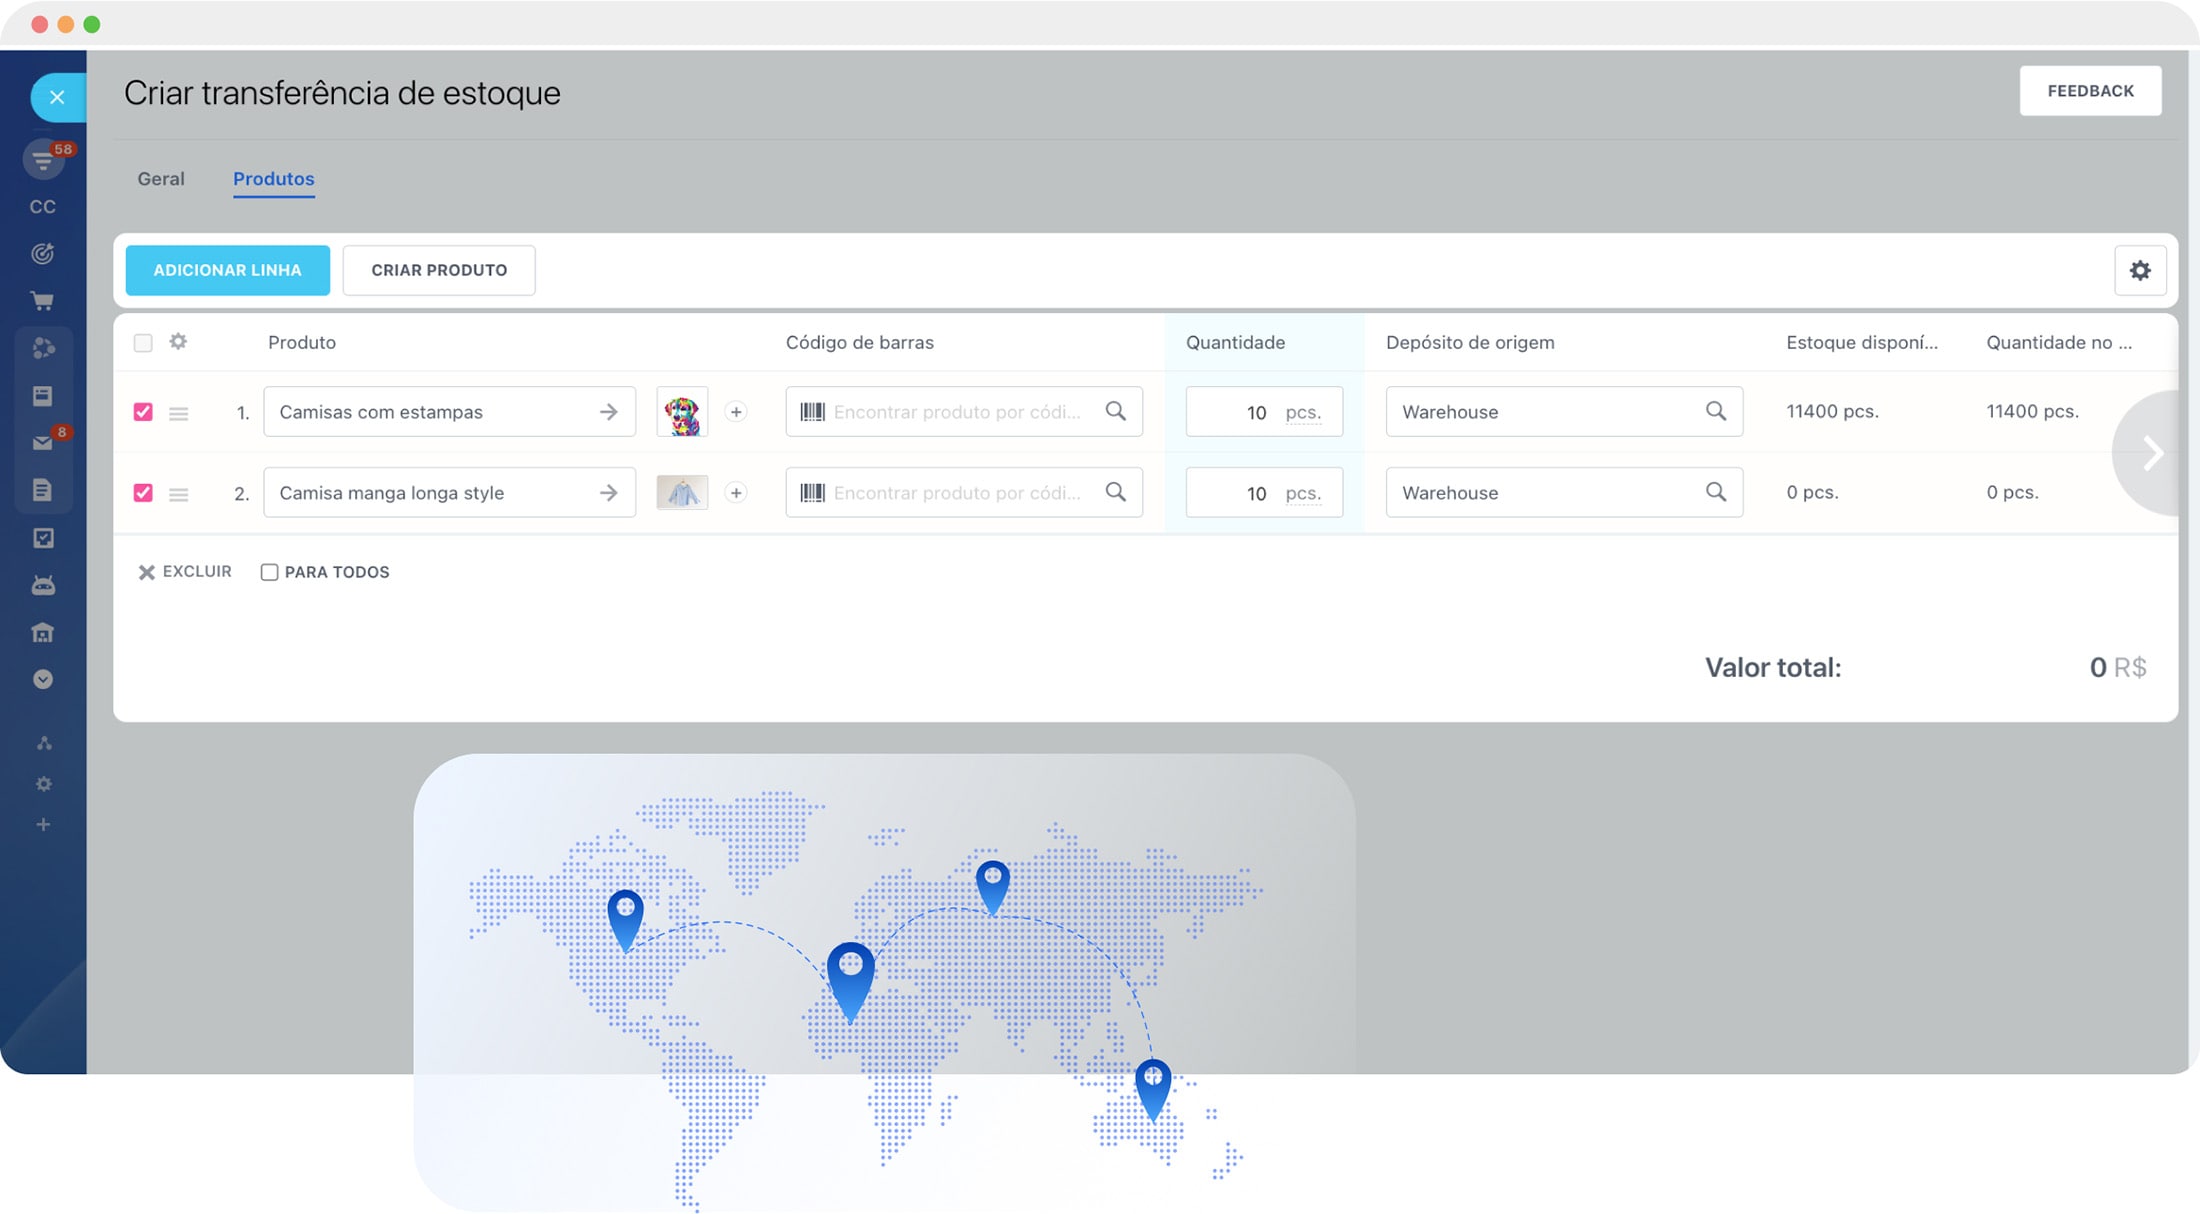Viewport: 2200px width, 1214px height.
Task: Open the shopping cart sidebar icon
Action: pos(42,301)
